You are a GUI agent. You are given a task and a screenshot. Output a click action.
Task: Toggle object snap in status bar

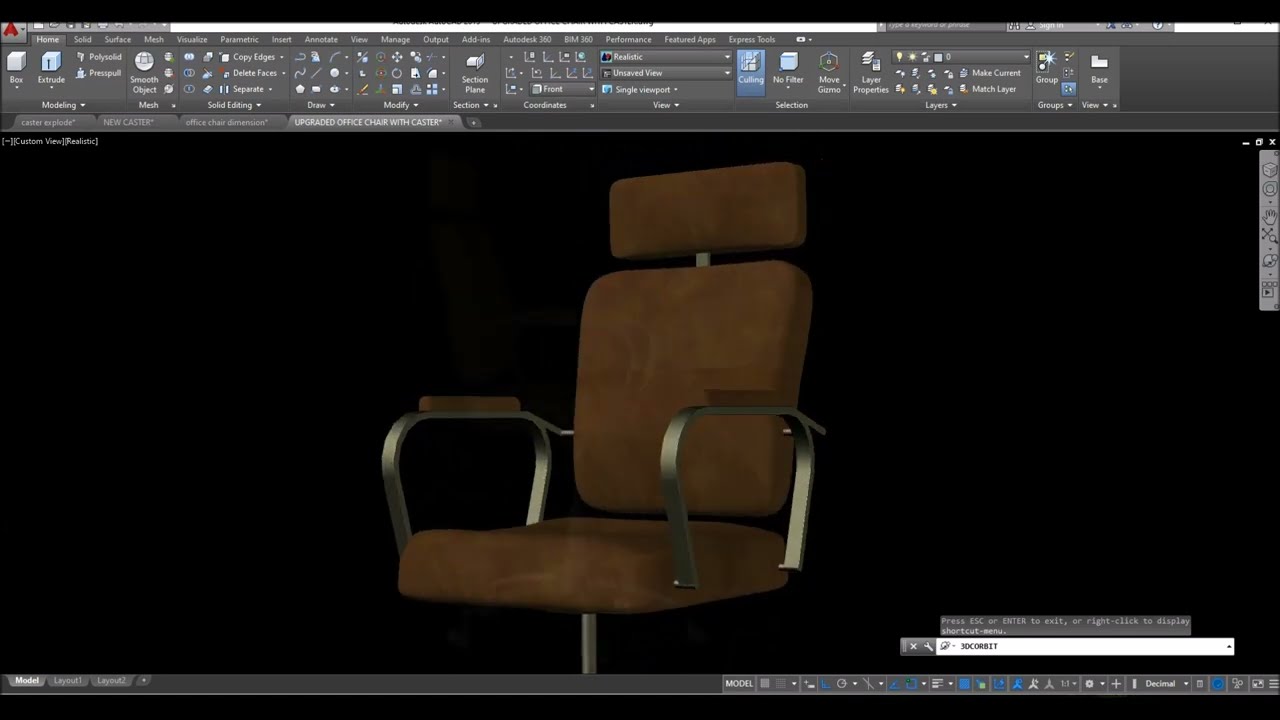tap(910, 684)
